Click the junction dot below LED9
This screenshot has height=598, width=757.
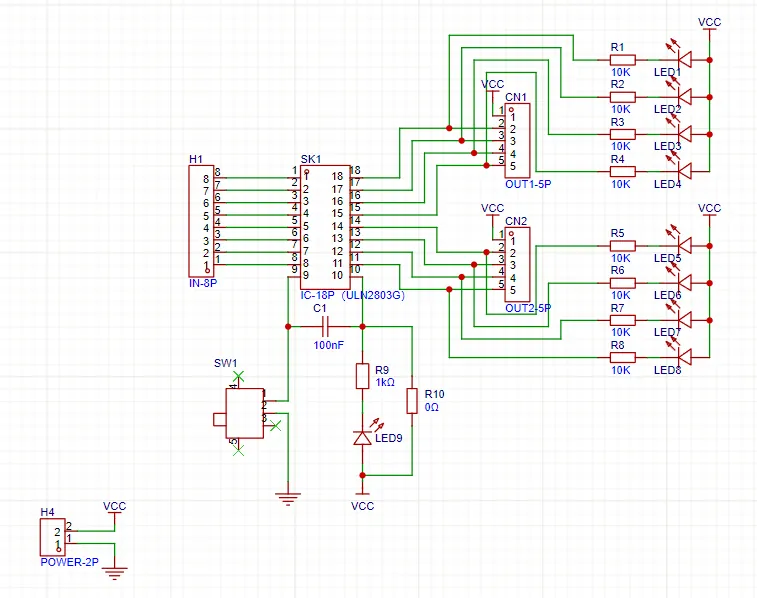[x=363, y=475]
